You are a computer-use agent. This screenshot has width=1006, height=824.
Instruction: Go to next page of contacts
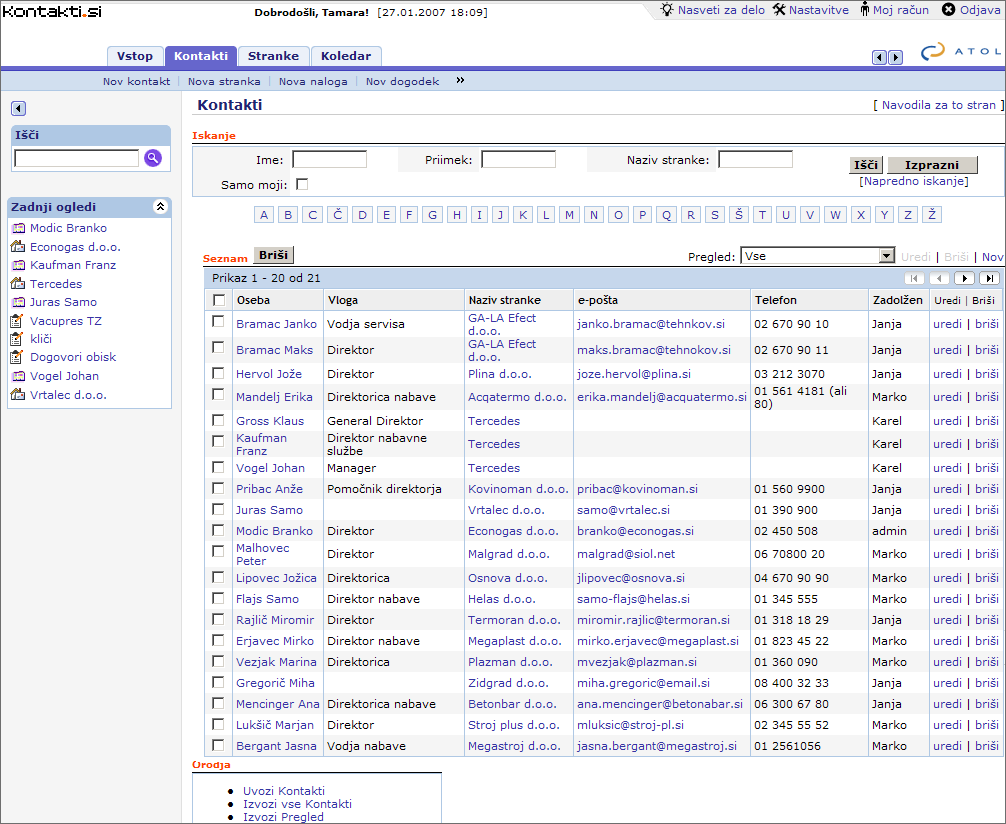(964, 279)
